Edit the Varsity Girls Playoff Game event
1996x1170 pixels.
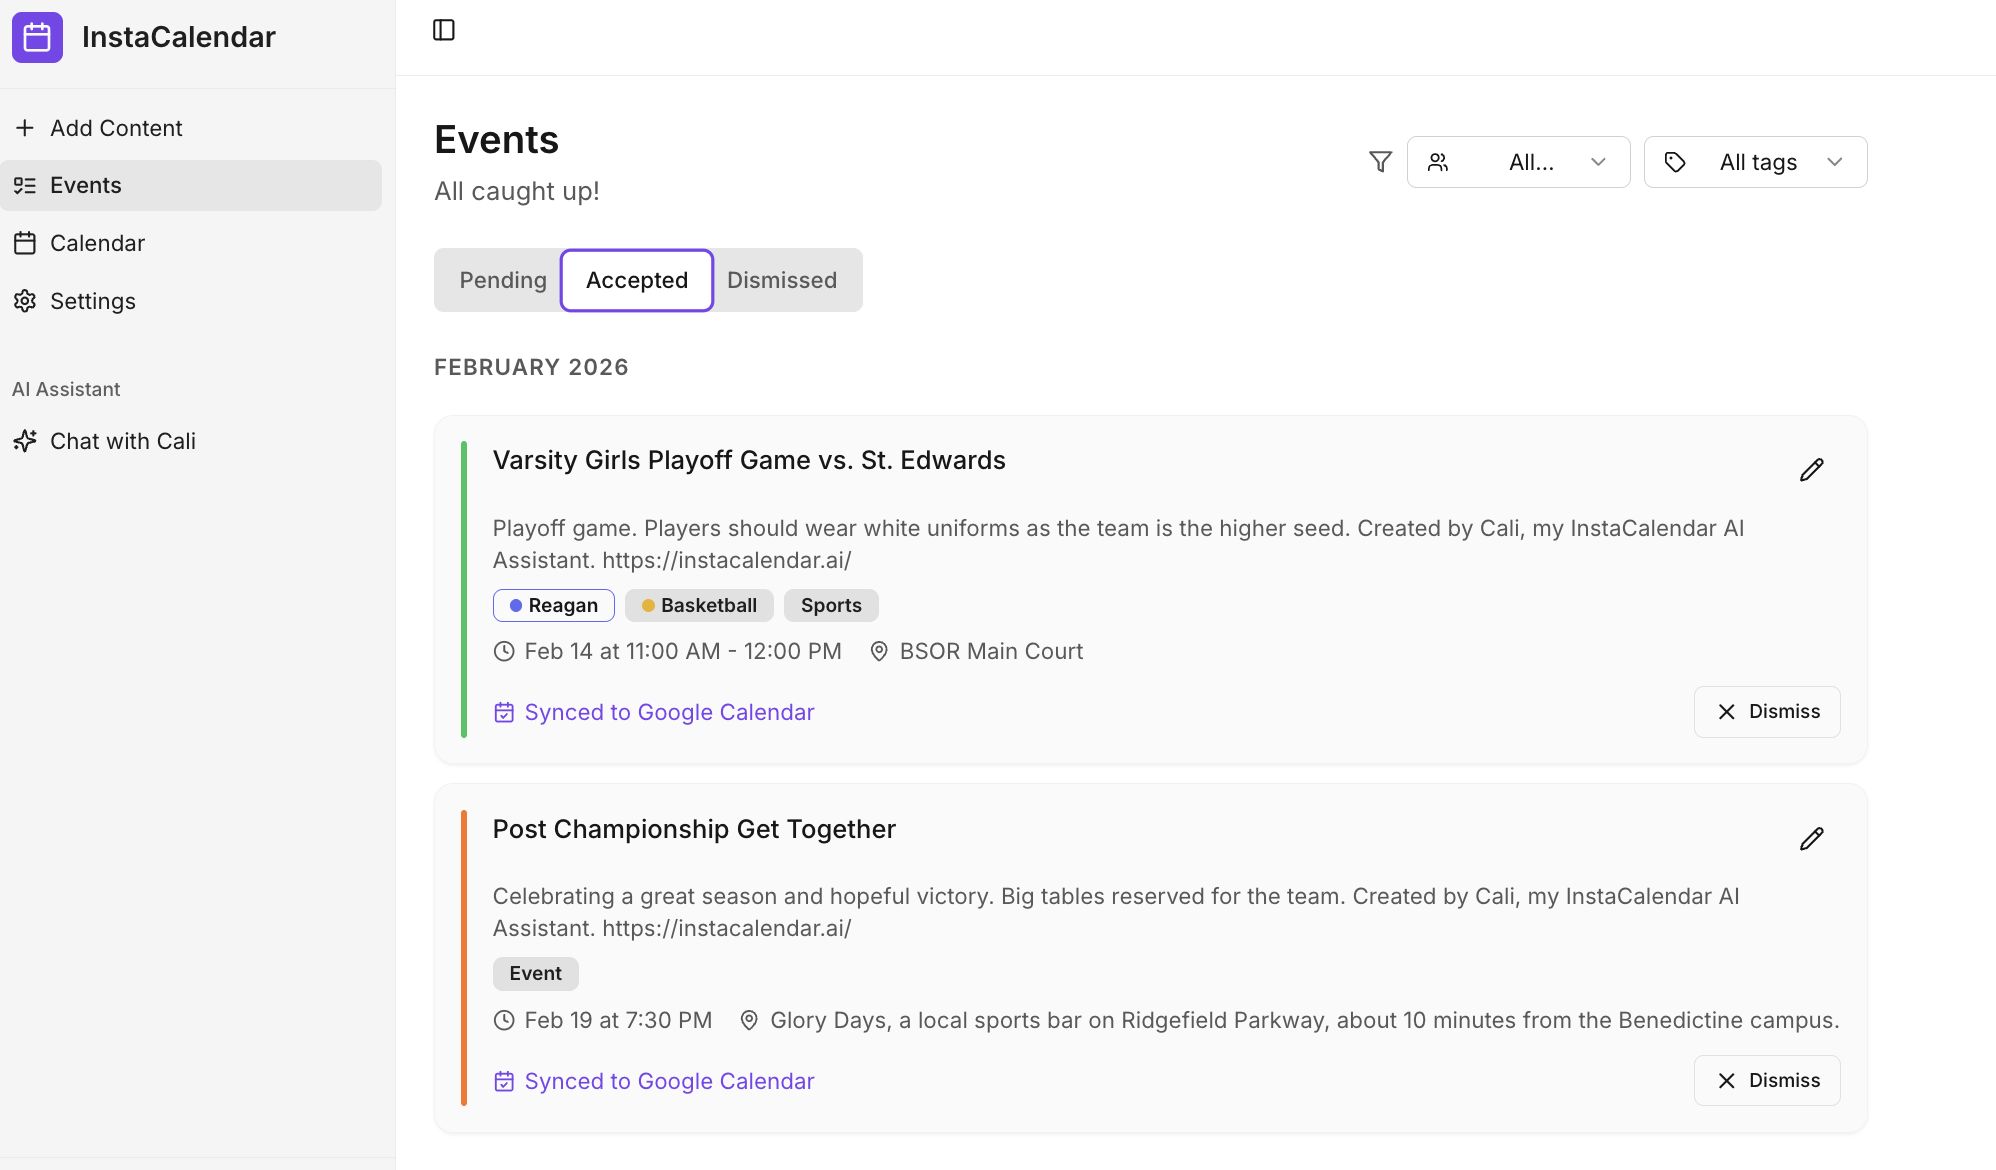pyautogui.click(x=1811, y=469)
